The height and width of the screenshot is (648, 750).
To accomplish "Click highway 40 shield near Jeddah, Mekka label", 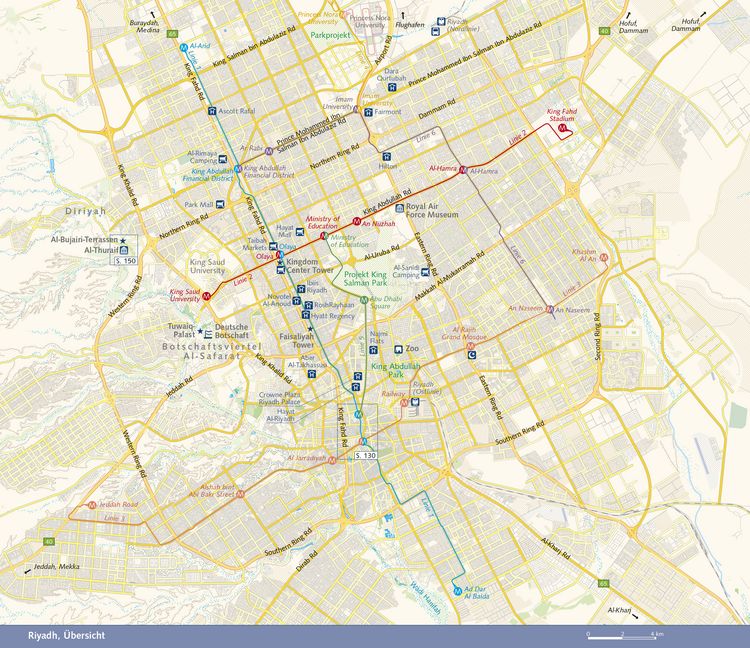I will pos(48,542).
